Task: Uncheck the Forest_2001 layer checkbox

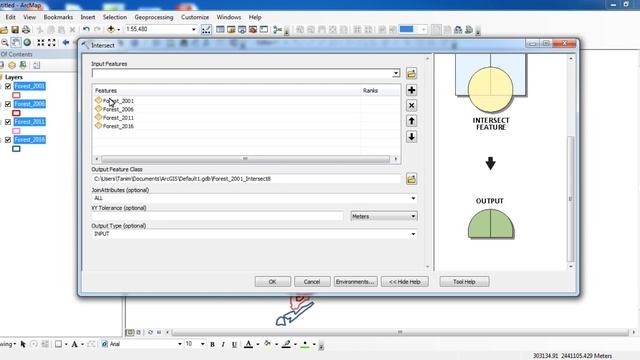Action: click(8, 86)
